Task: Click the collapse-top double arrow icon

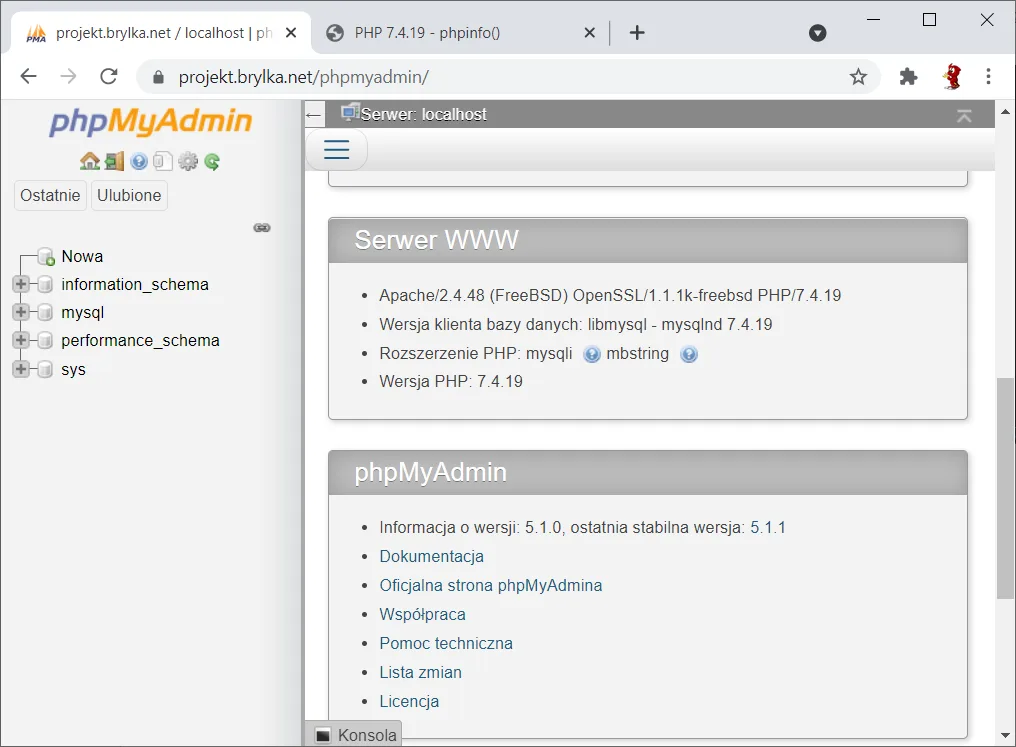Action: (964, 115)
